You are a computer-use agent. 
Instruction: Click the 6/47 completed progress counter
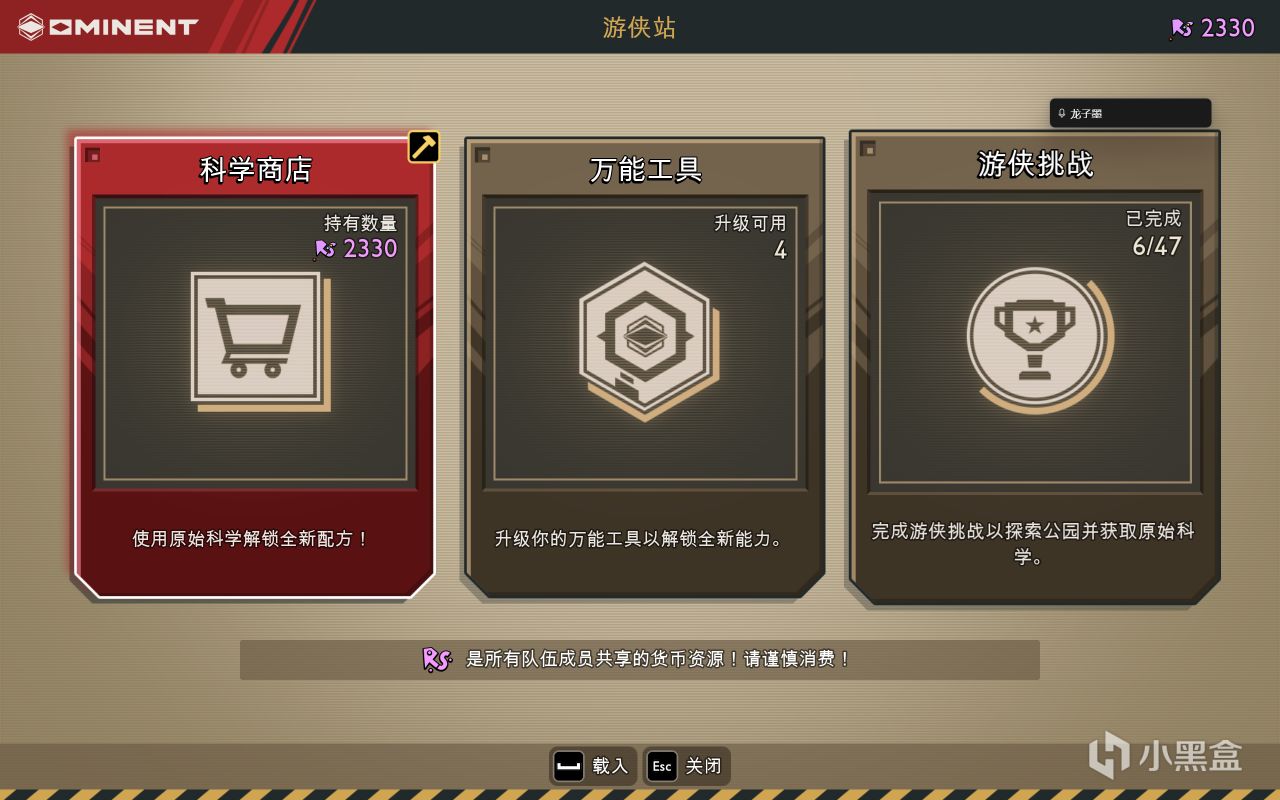pyautogui.click(x=1156, y=246)
